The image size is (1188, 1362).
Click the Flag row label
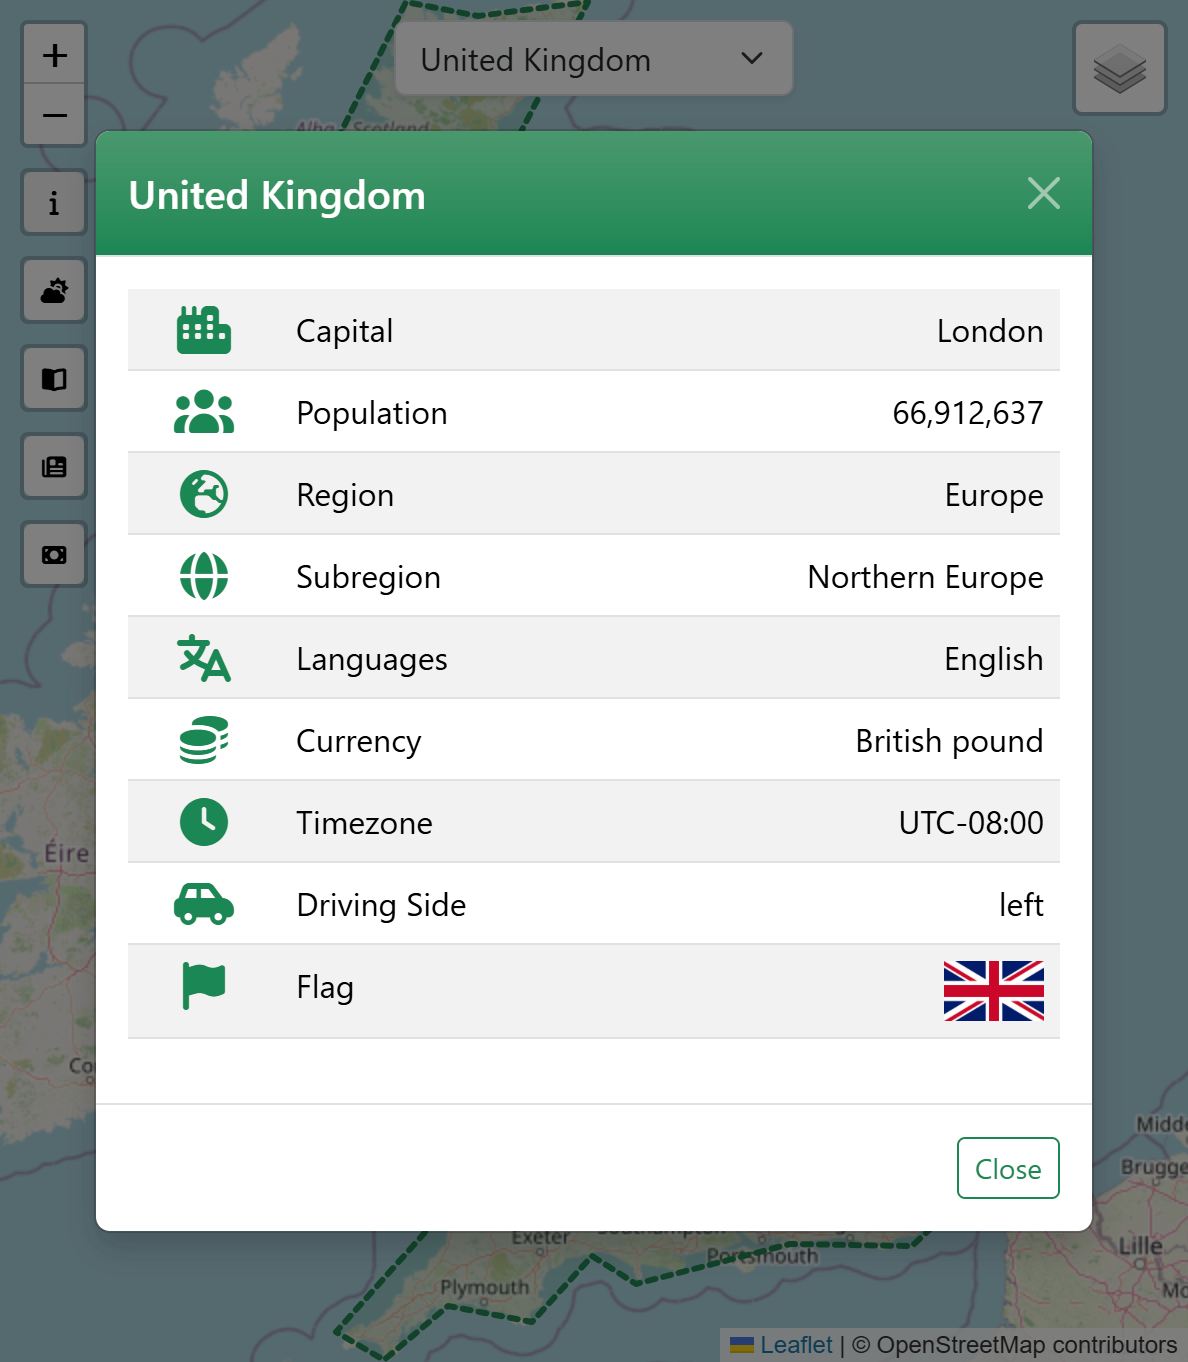(325, 987)
